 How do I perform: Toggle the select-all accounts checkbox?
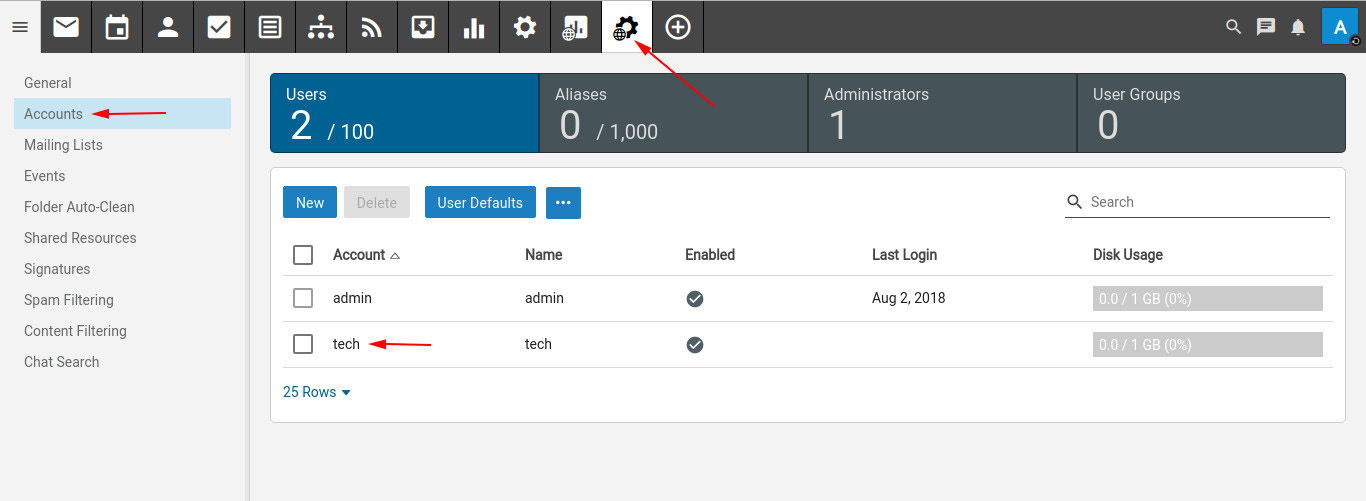pyautogui.click(x=303, y=255)
